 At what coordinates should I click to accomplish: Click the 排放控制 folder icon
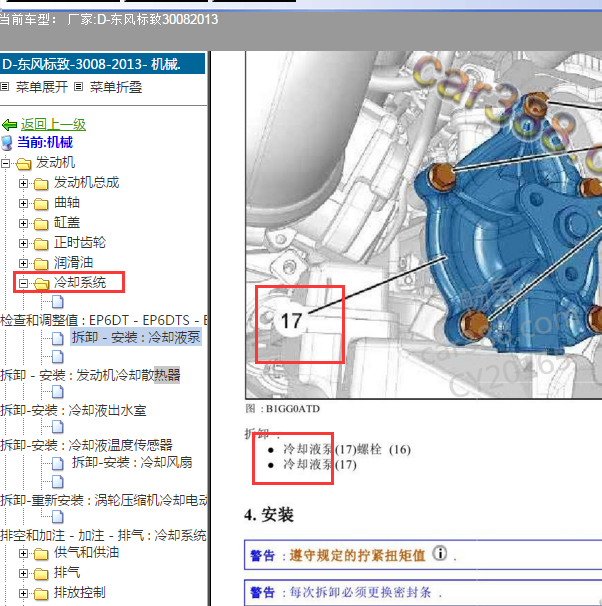point(41,594)
